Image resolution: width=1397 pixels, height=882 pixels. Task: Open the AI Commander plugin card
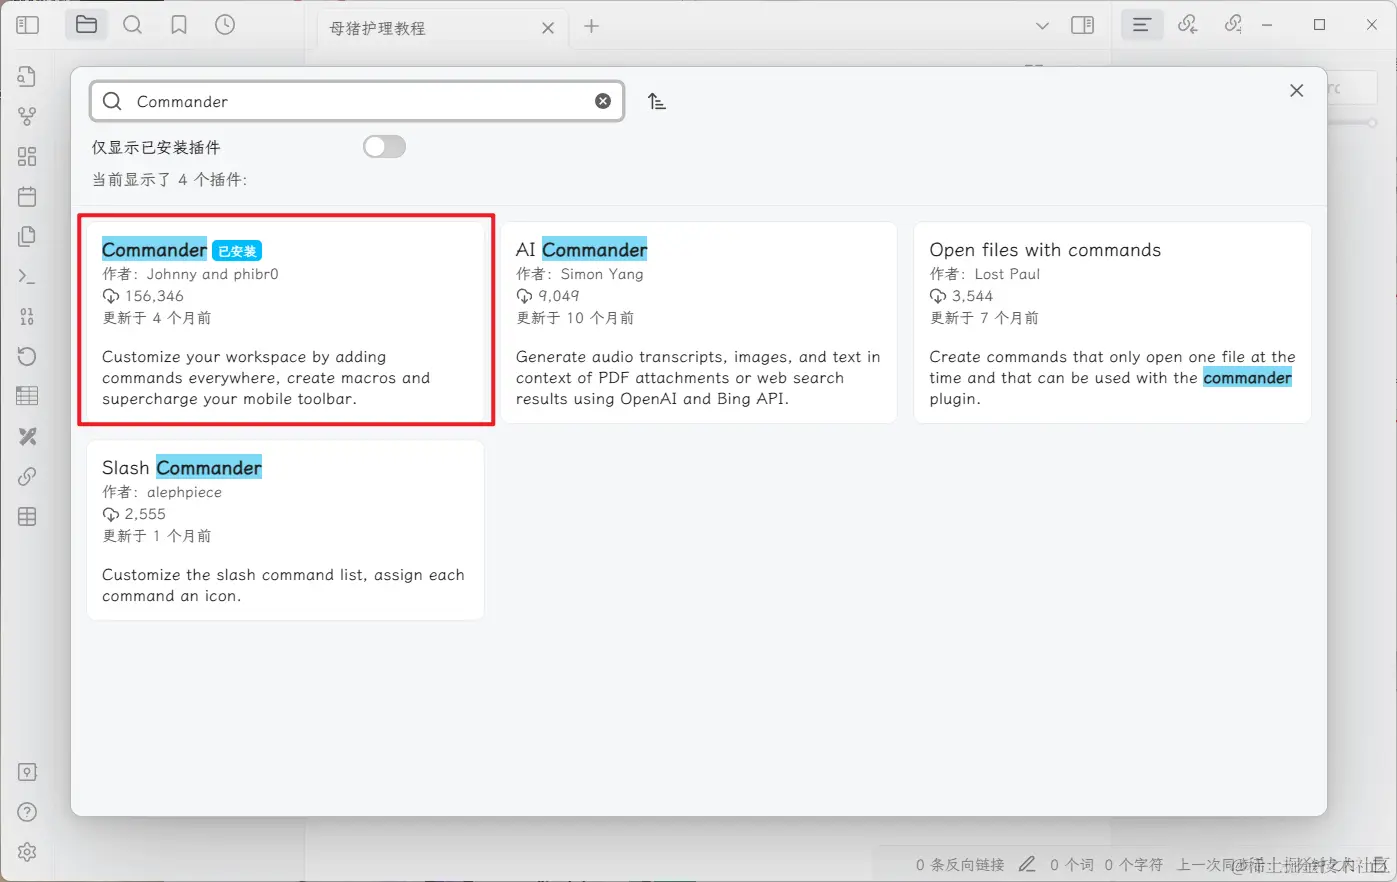pyautogui.click(x=698, y=322)
